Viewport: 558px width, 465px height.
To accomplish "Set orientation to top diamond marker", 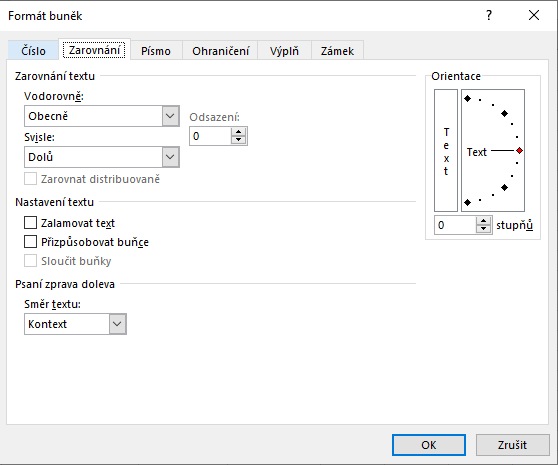I will tap(468, 99).
